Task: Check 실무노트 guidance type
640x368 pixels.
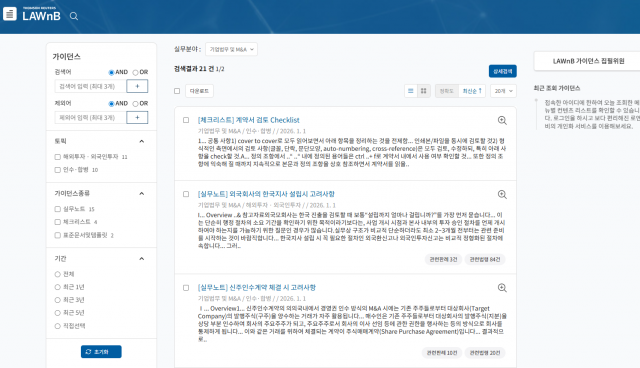Action: (x=58, y=209)
